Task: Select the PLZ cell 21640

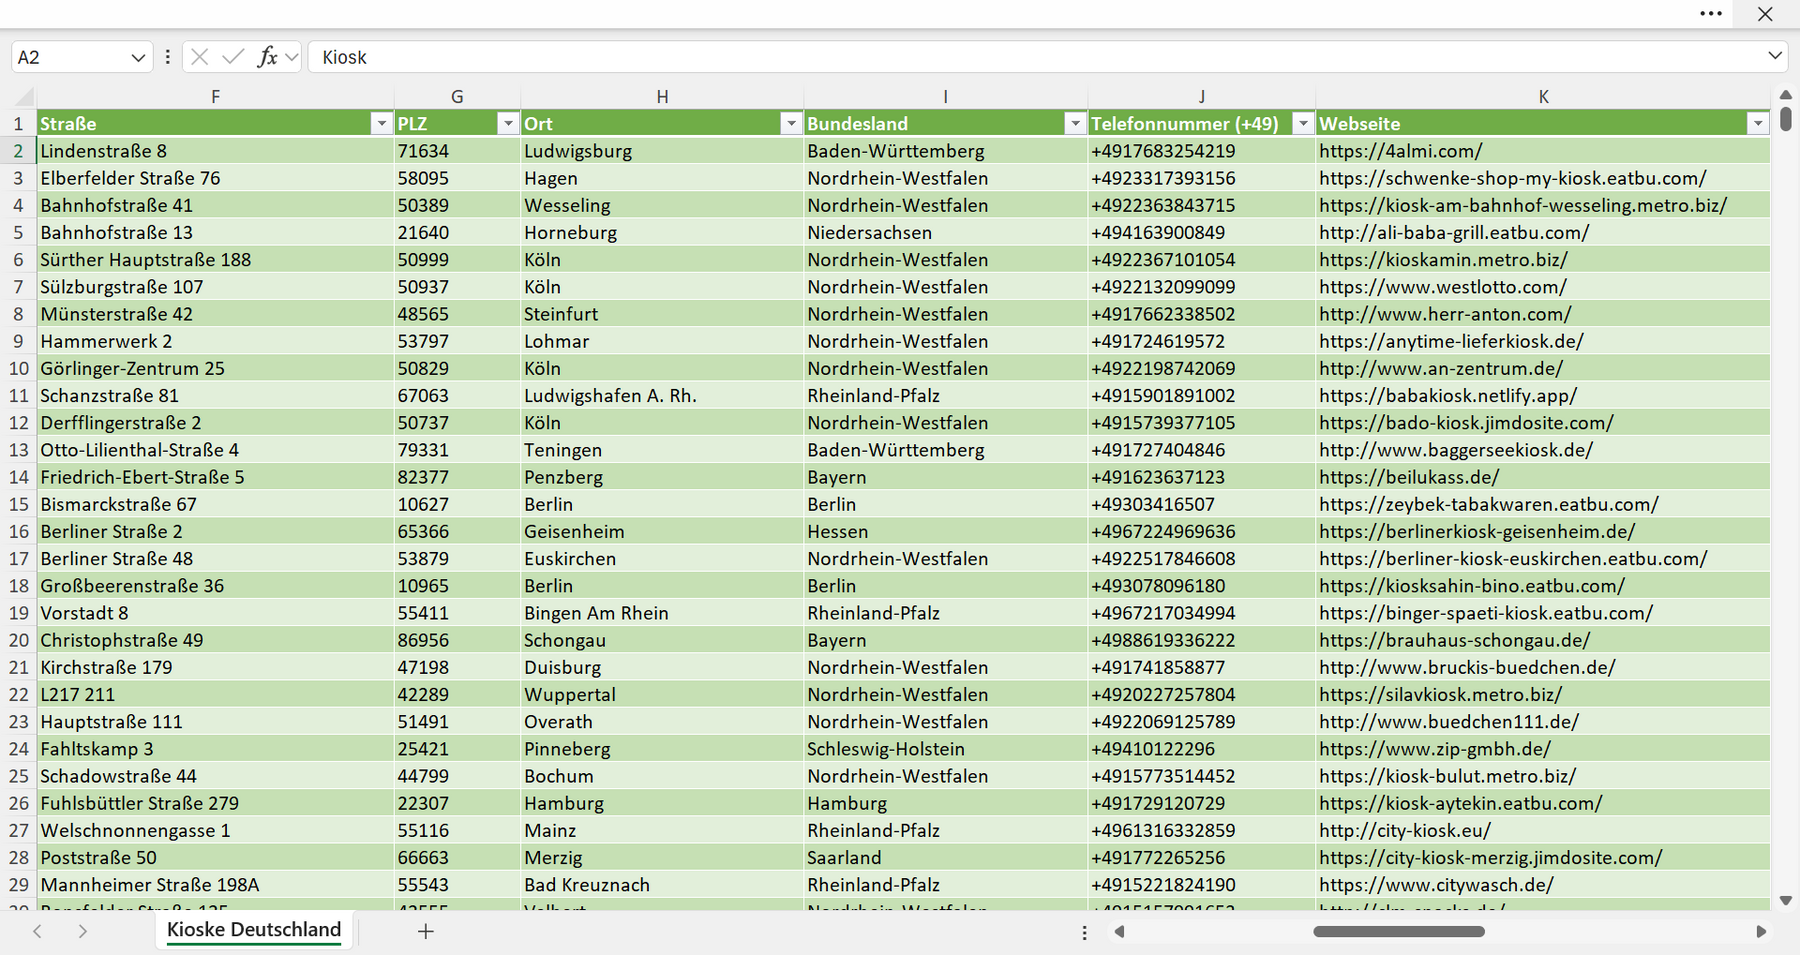Action: tap(457, 232)
